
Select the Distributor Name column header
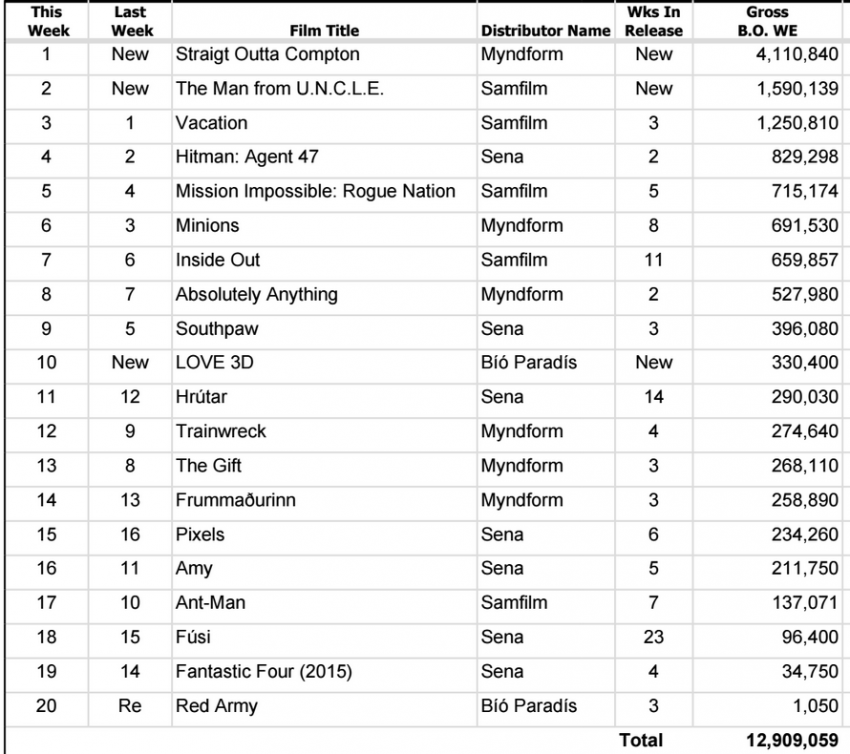545,30
